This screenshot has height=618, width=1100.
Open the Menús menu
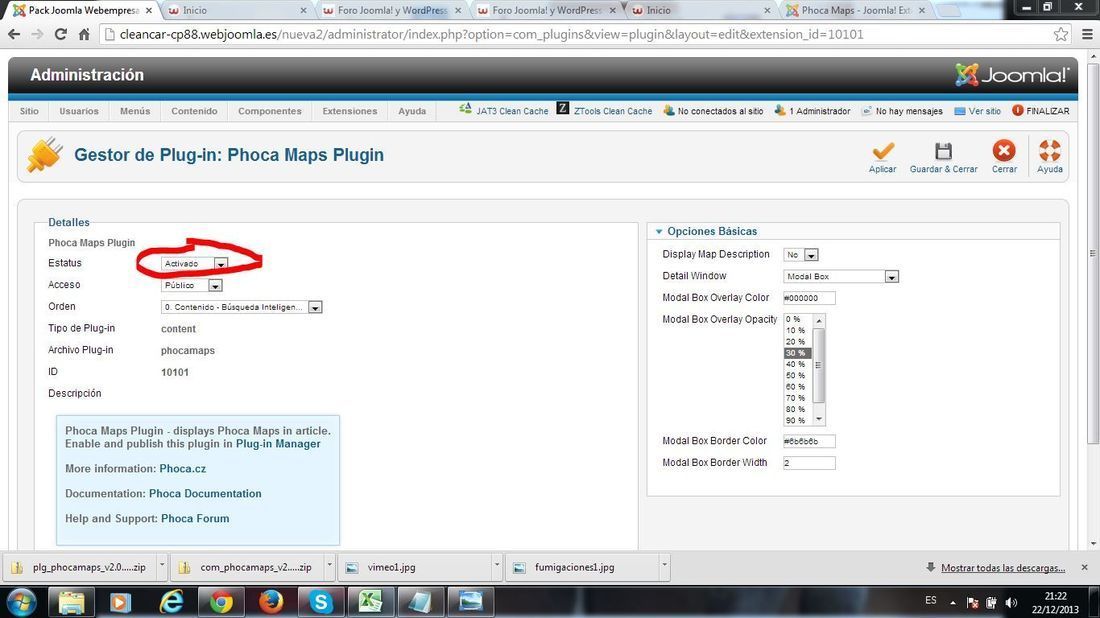click(x=135, y=111)
